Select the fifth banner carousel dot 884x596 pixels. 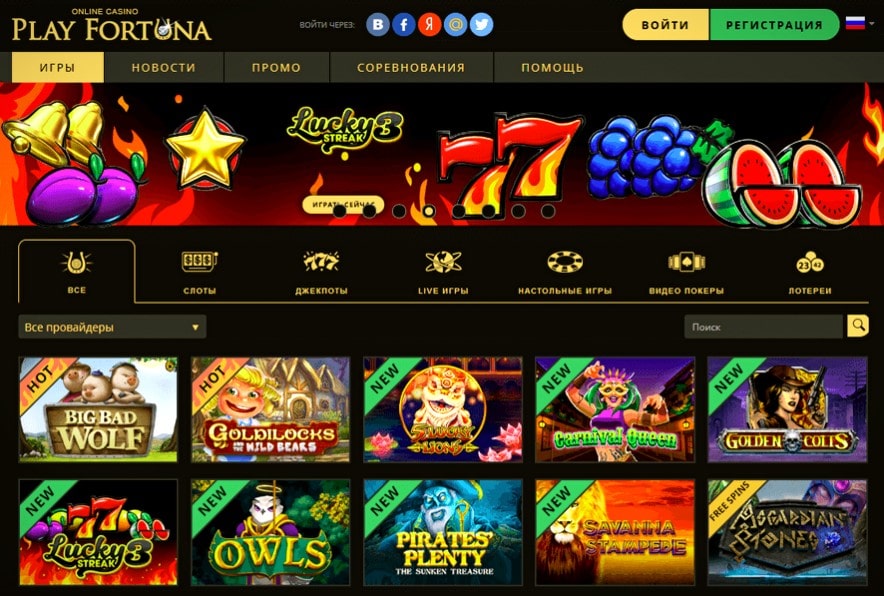(x=459, y=211)
